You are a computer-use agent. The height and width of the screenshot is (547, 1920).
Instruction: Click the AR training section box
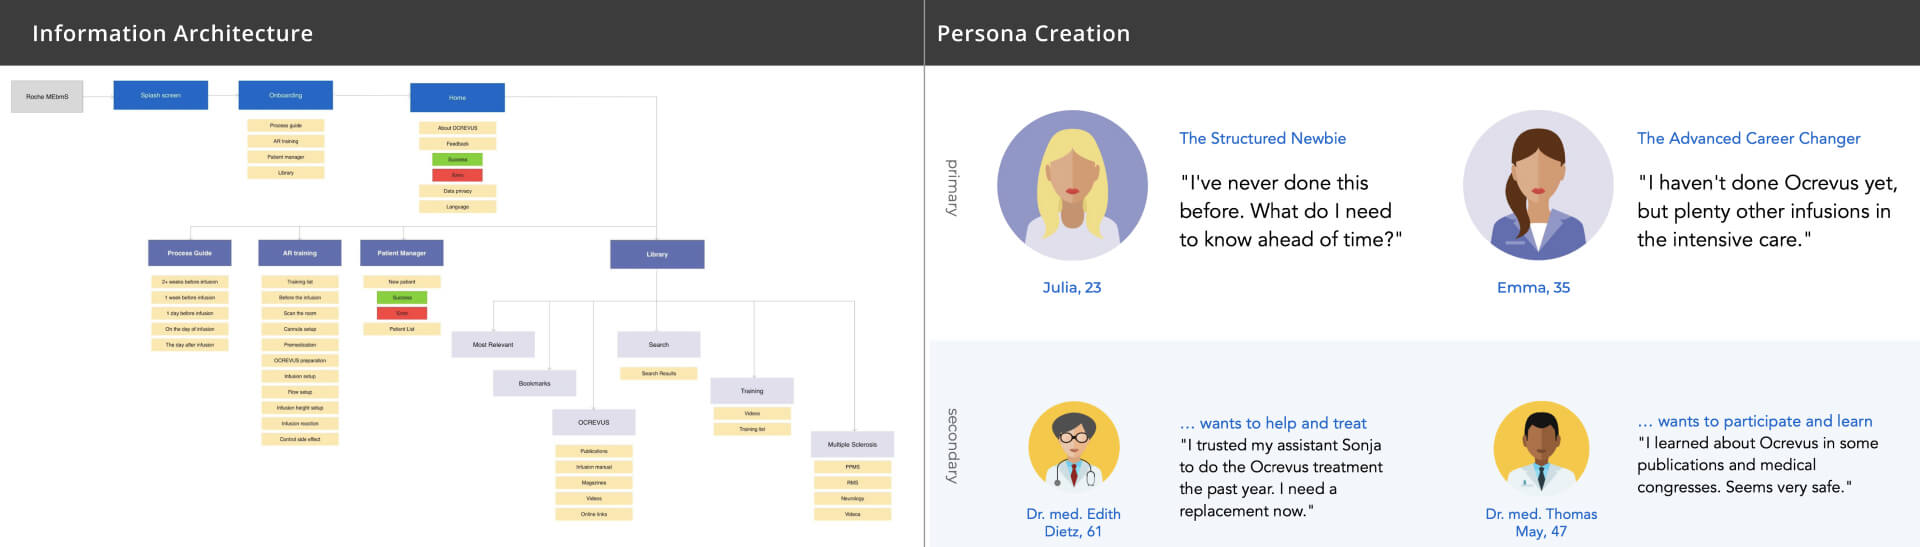pos(300,253)
